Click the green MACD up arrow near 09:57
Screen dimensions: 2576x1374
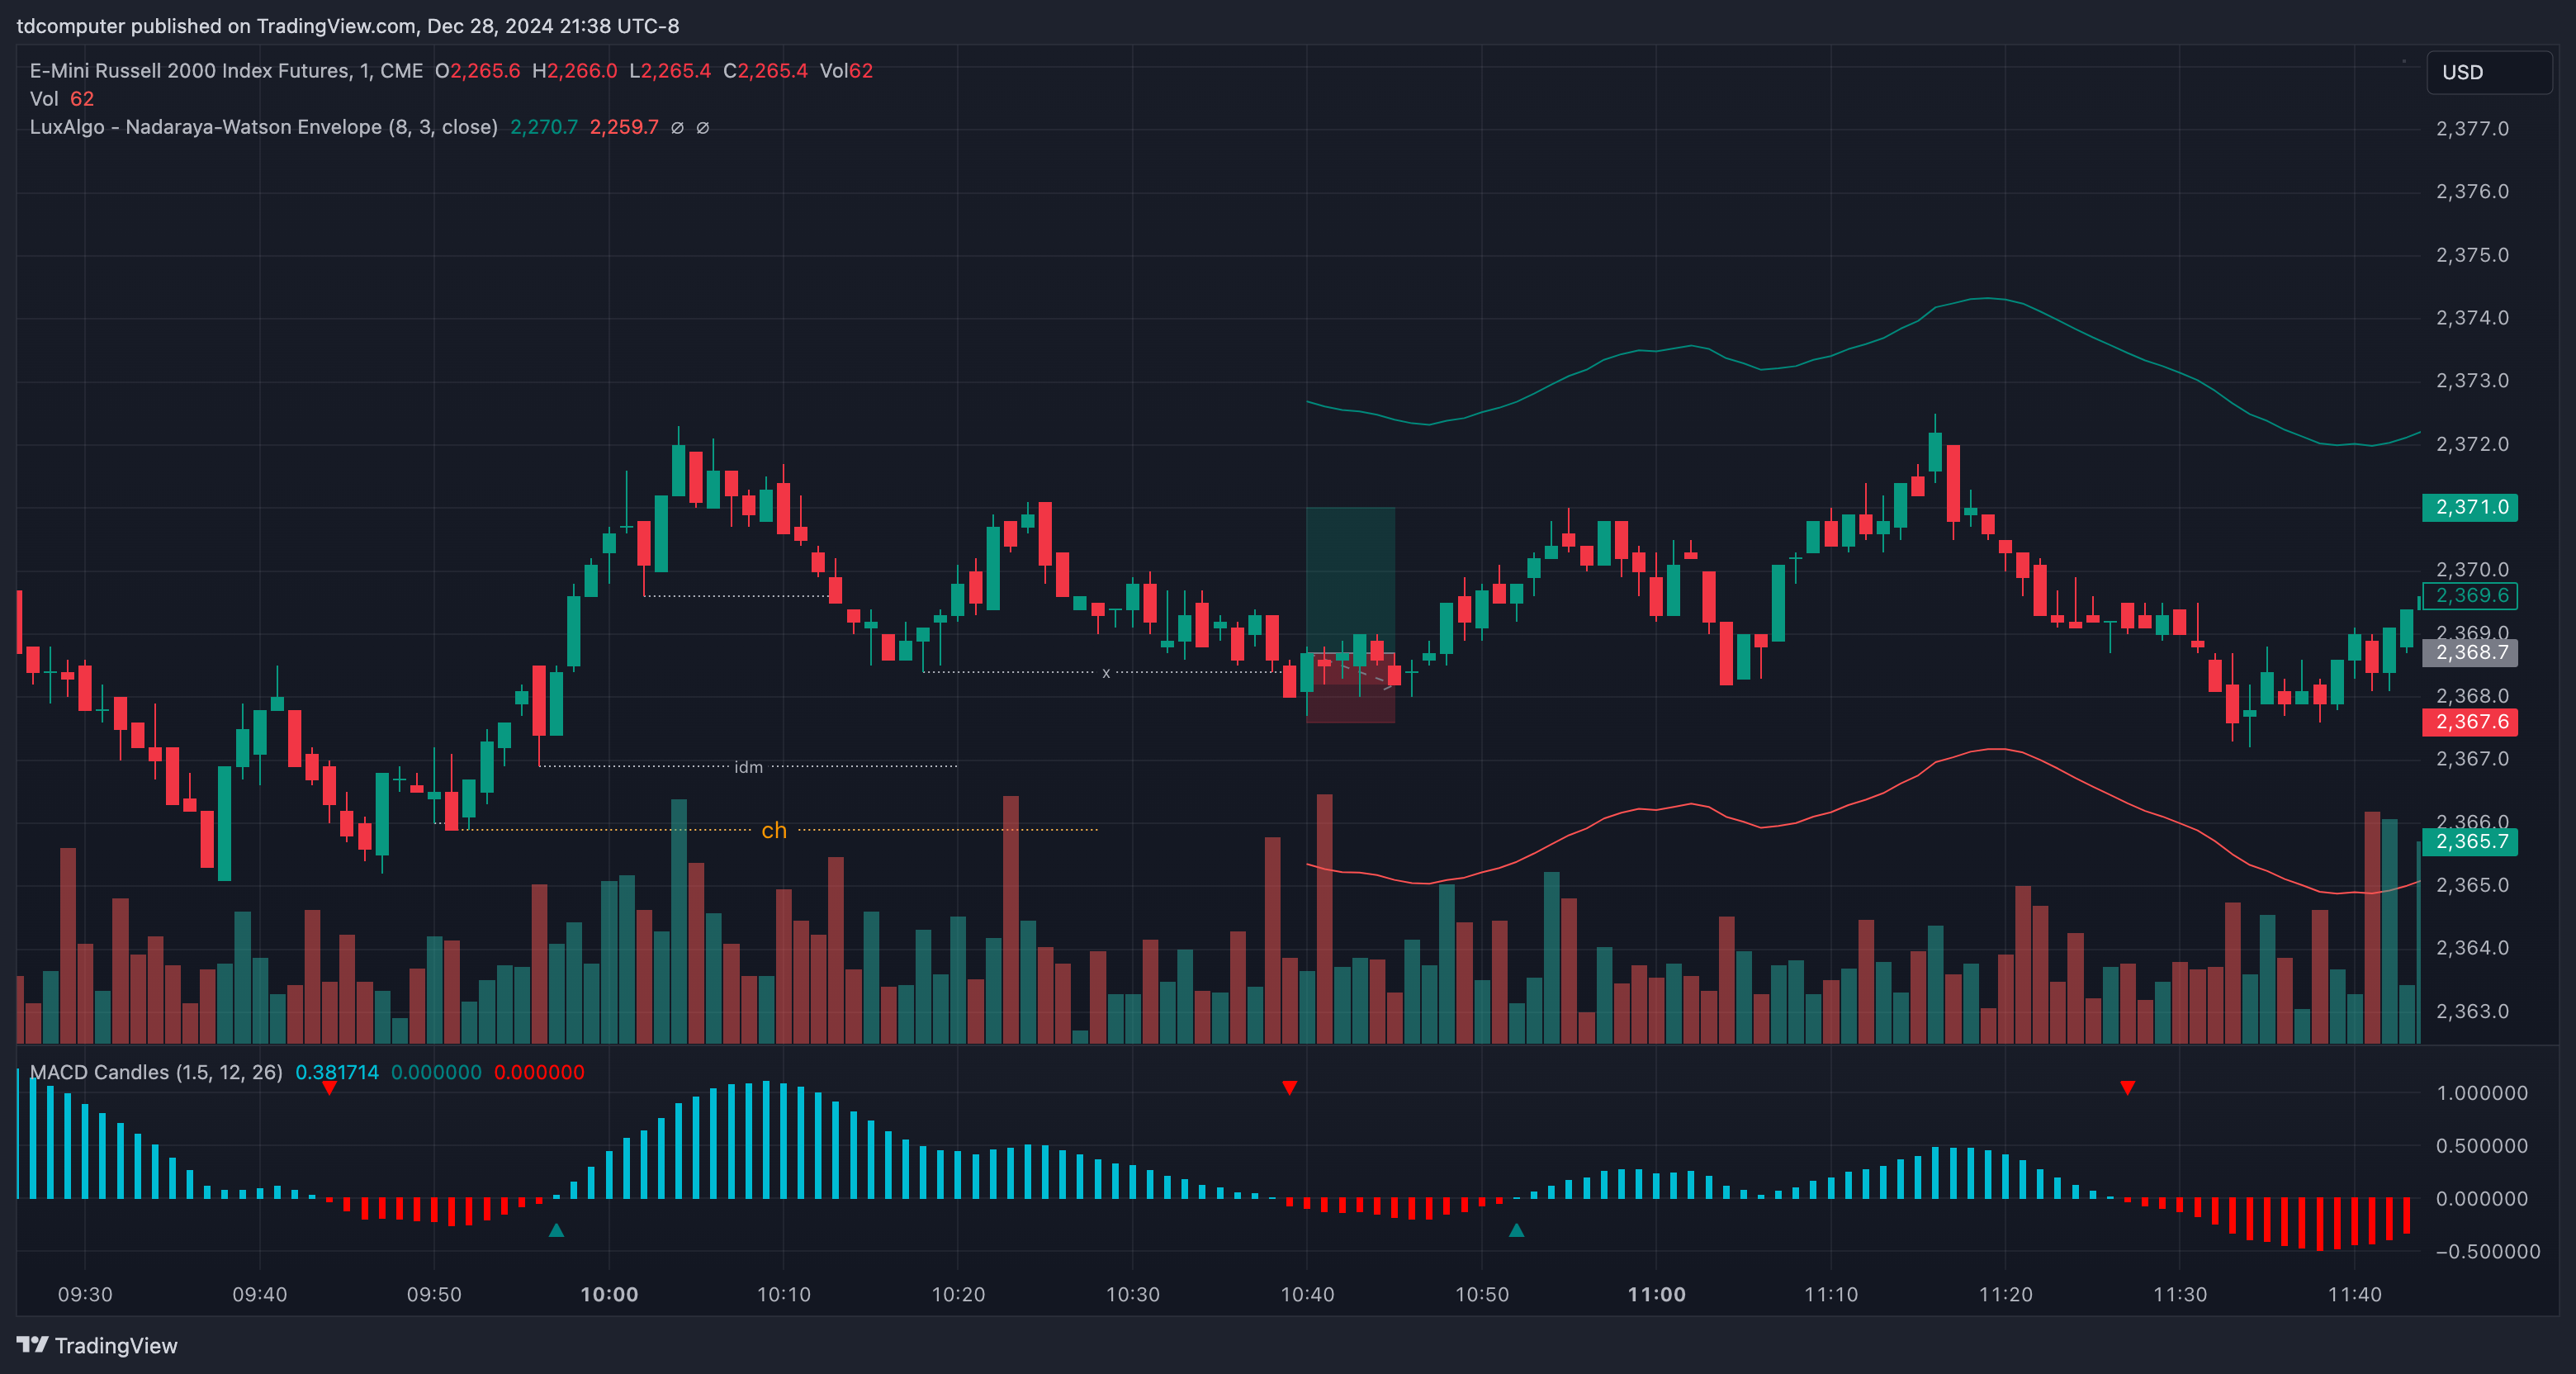(556, 1230)
